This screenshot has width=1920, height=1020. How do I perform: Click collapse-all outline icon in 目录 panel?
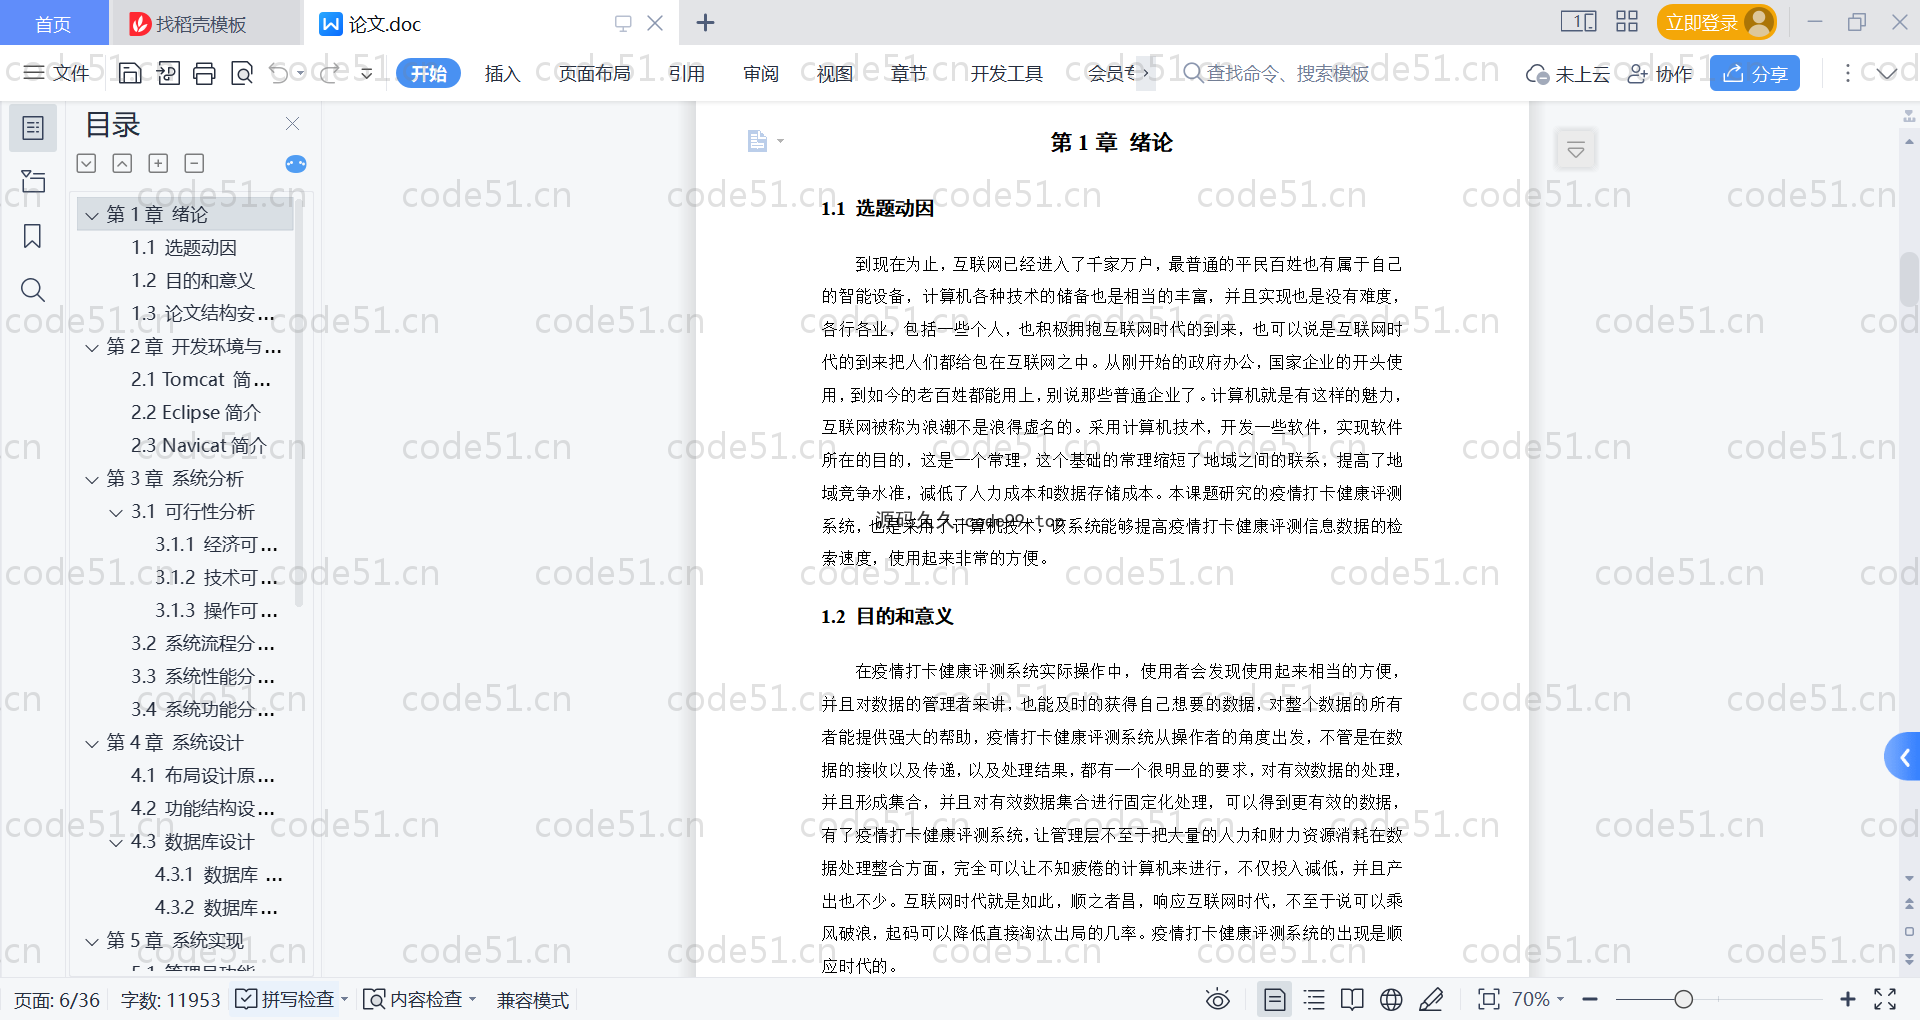(x=122, y=163)
